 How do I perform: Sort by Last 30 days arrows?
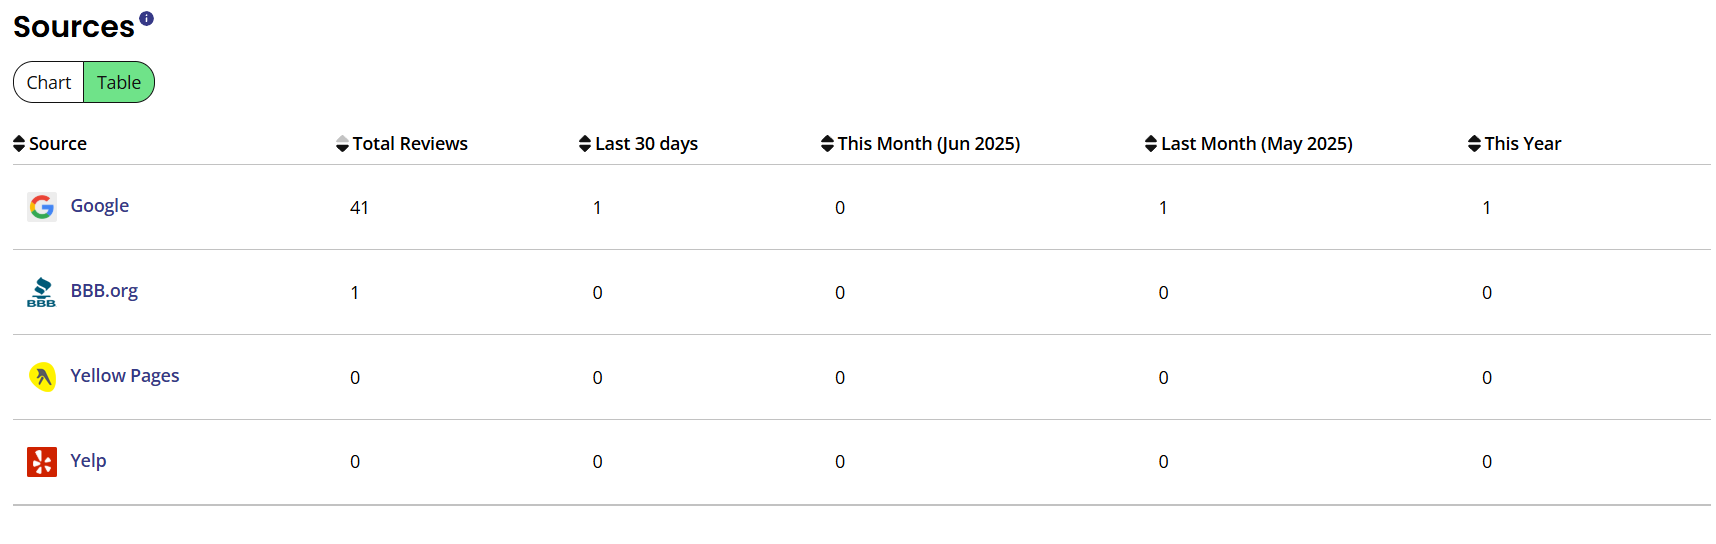(585, 144)
